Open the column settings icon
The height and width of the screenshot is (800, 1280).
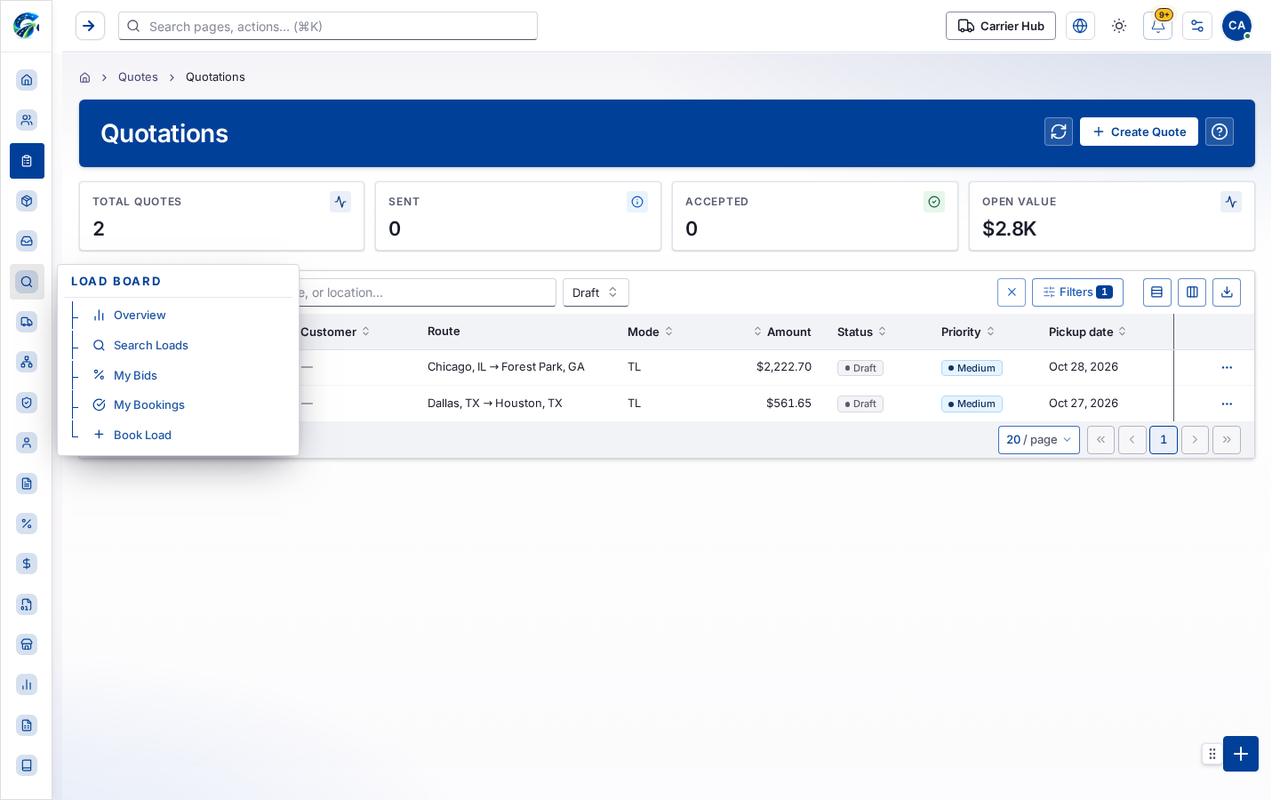point(1192,292)
